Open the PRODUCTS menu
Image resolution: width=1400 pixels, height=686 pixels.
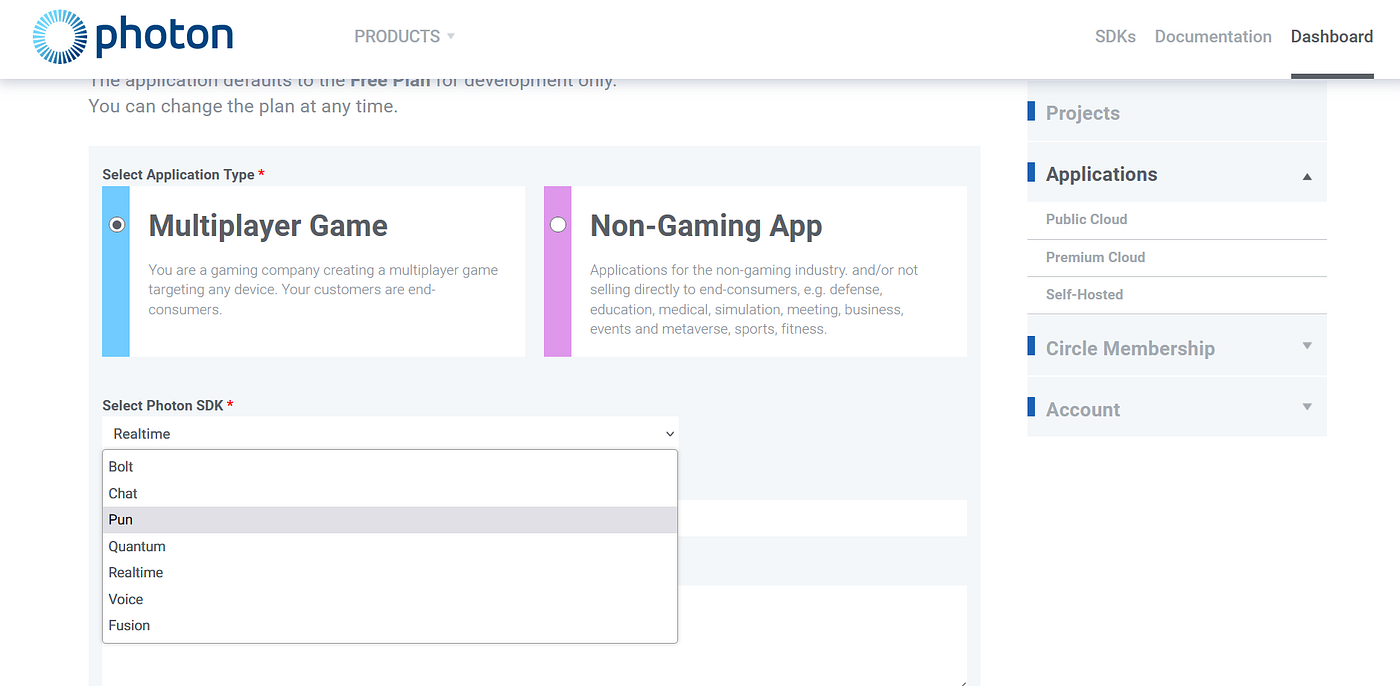tap(404, 36)
